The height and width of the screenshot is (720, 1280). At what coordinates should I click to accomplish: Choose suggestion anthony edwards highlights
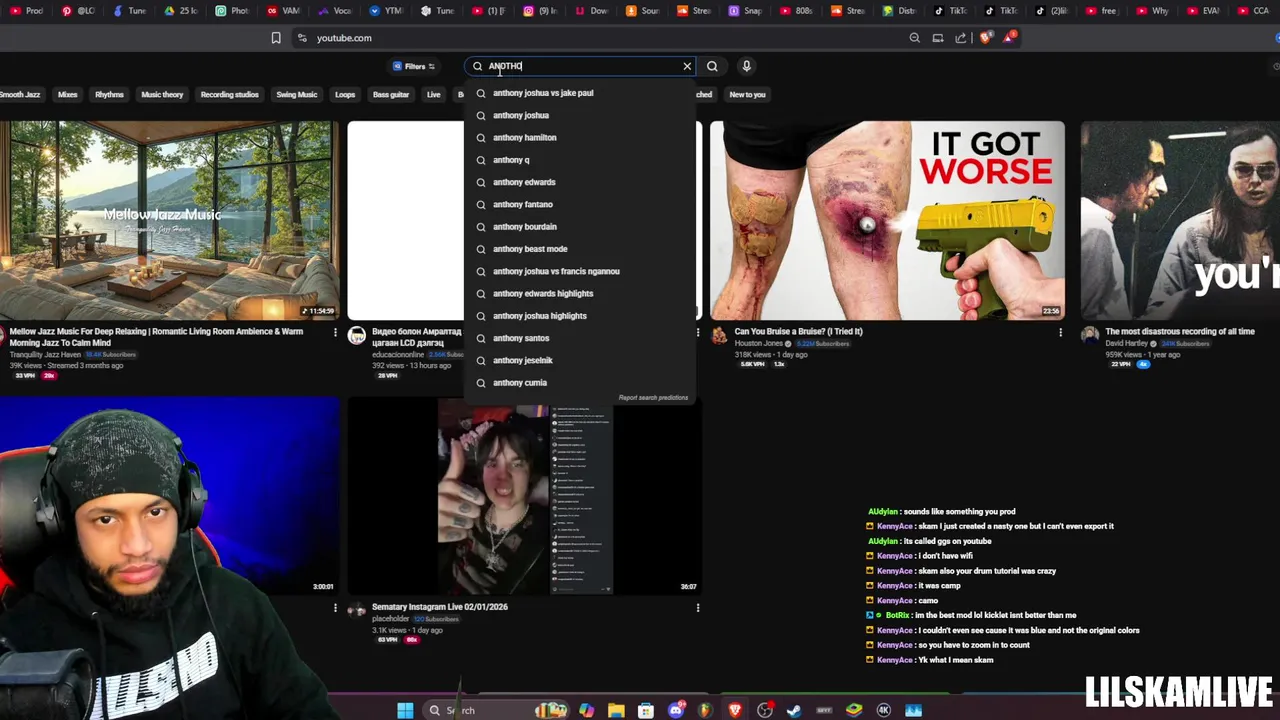(x=580, y=293)
